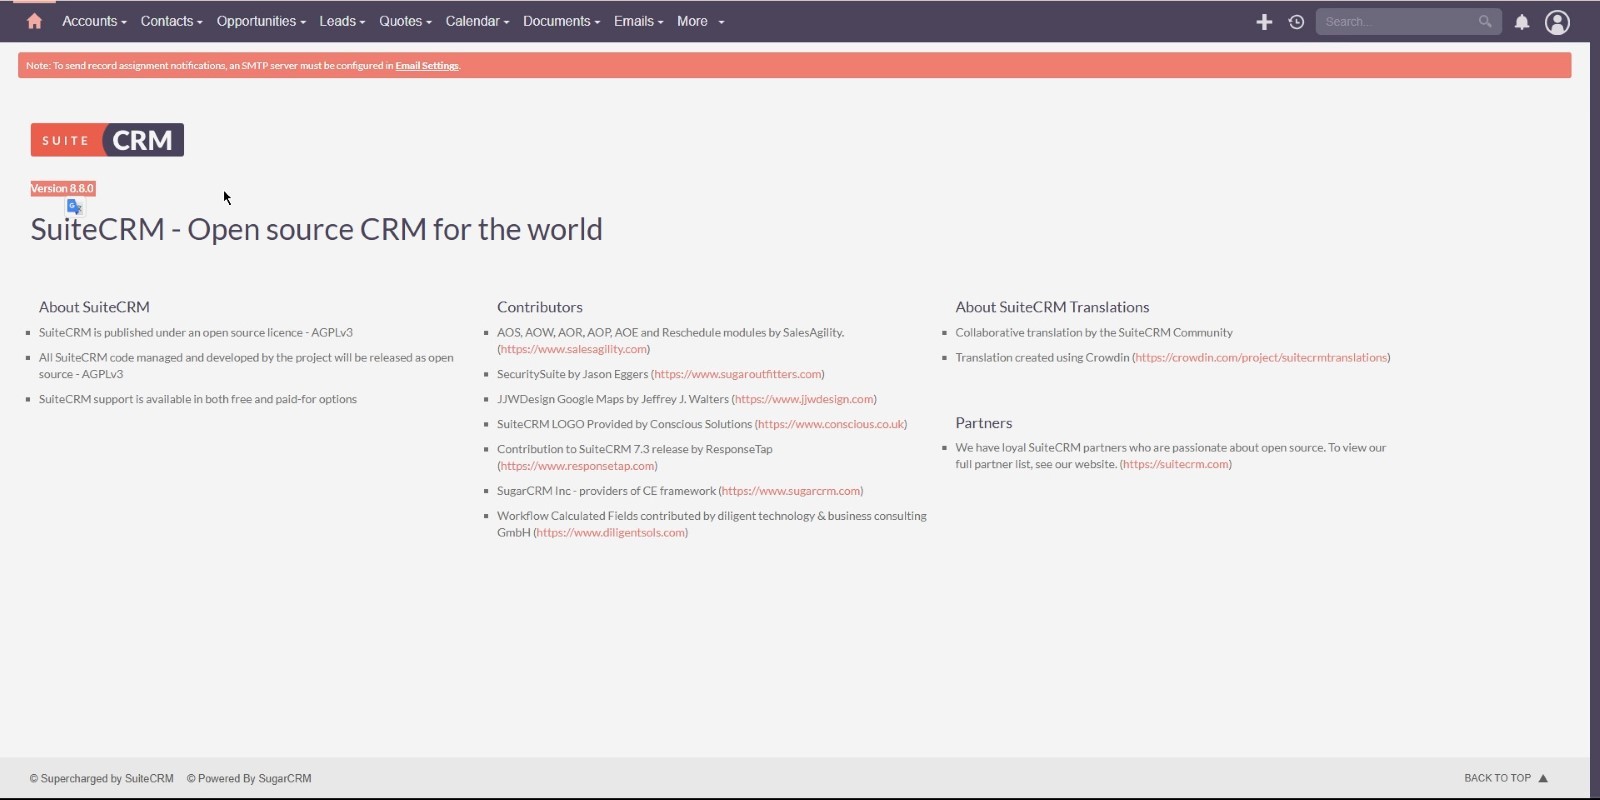Click the Back To Top text
1600x800 pixels.
click(1497, 778)
